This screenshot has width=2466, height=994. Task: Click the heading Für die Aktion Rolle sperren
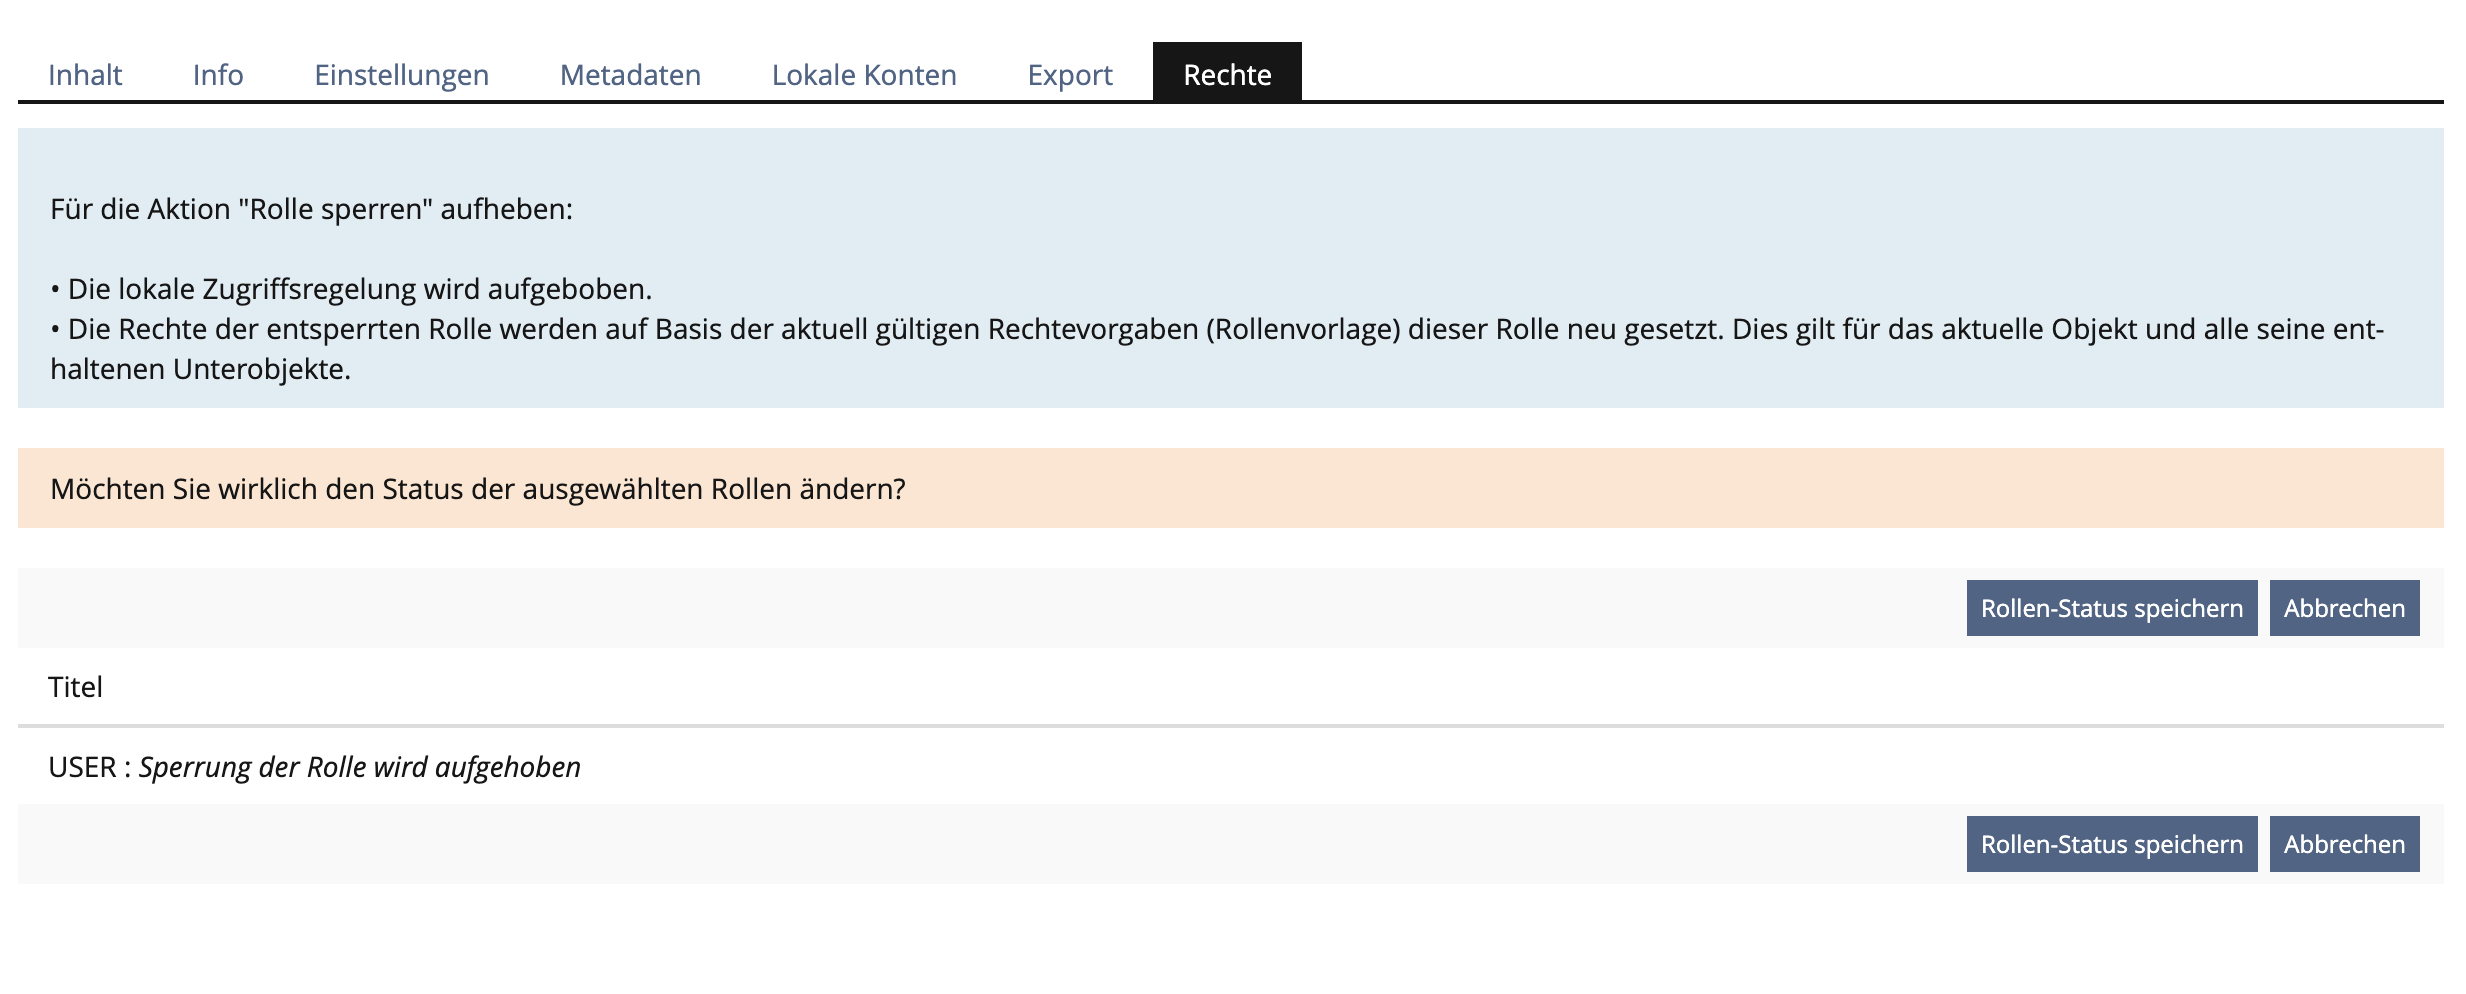pyautogui.click(x=310, y=208)
